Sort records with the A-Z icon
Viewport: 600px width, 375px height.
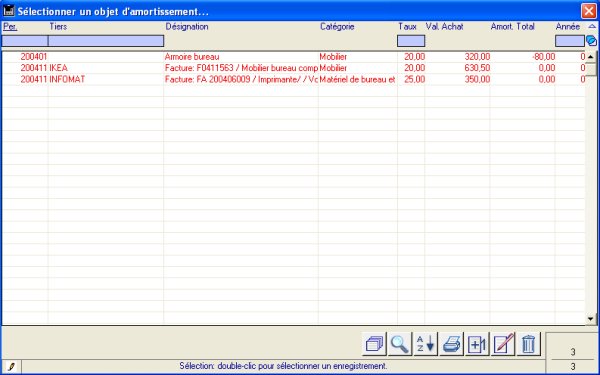(x=425, y=344)
